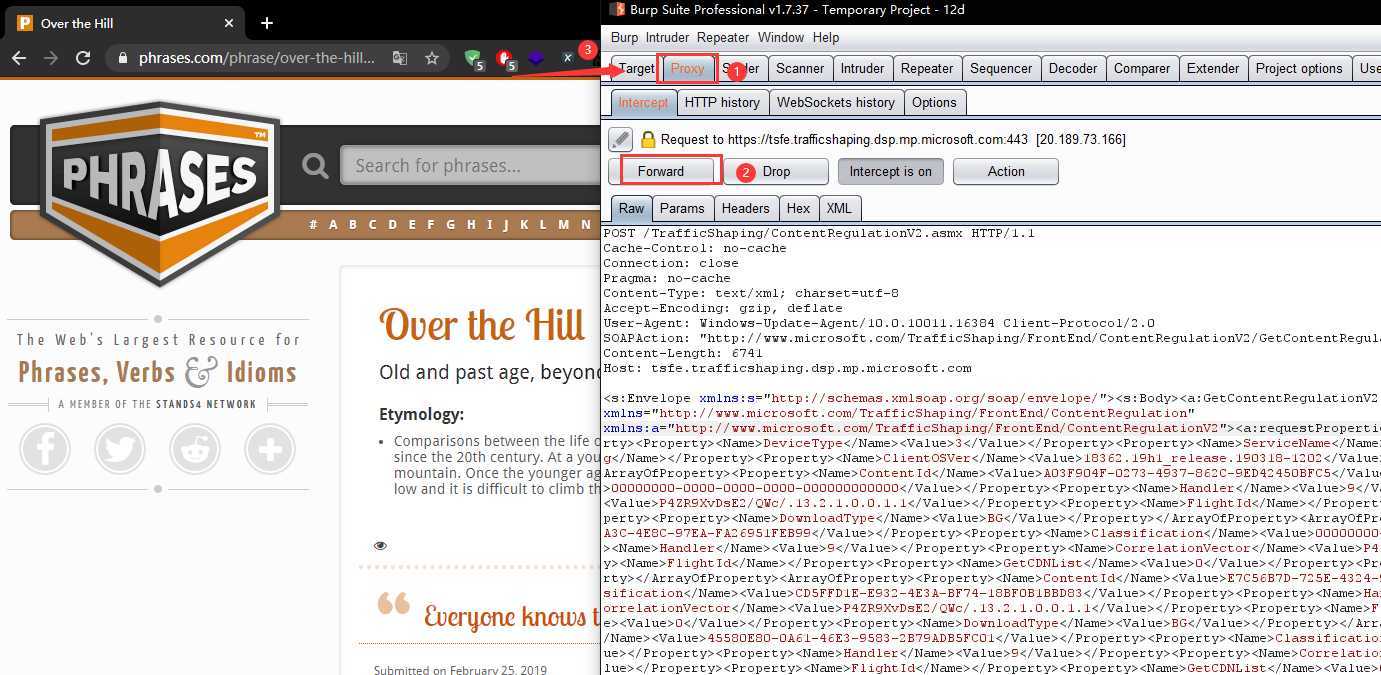Viewport: 1381px width, 675px height.
Task: Click the translate page icon in address bar
Action: point(400,58)
